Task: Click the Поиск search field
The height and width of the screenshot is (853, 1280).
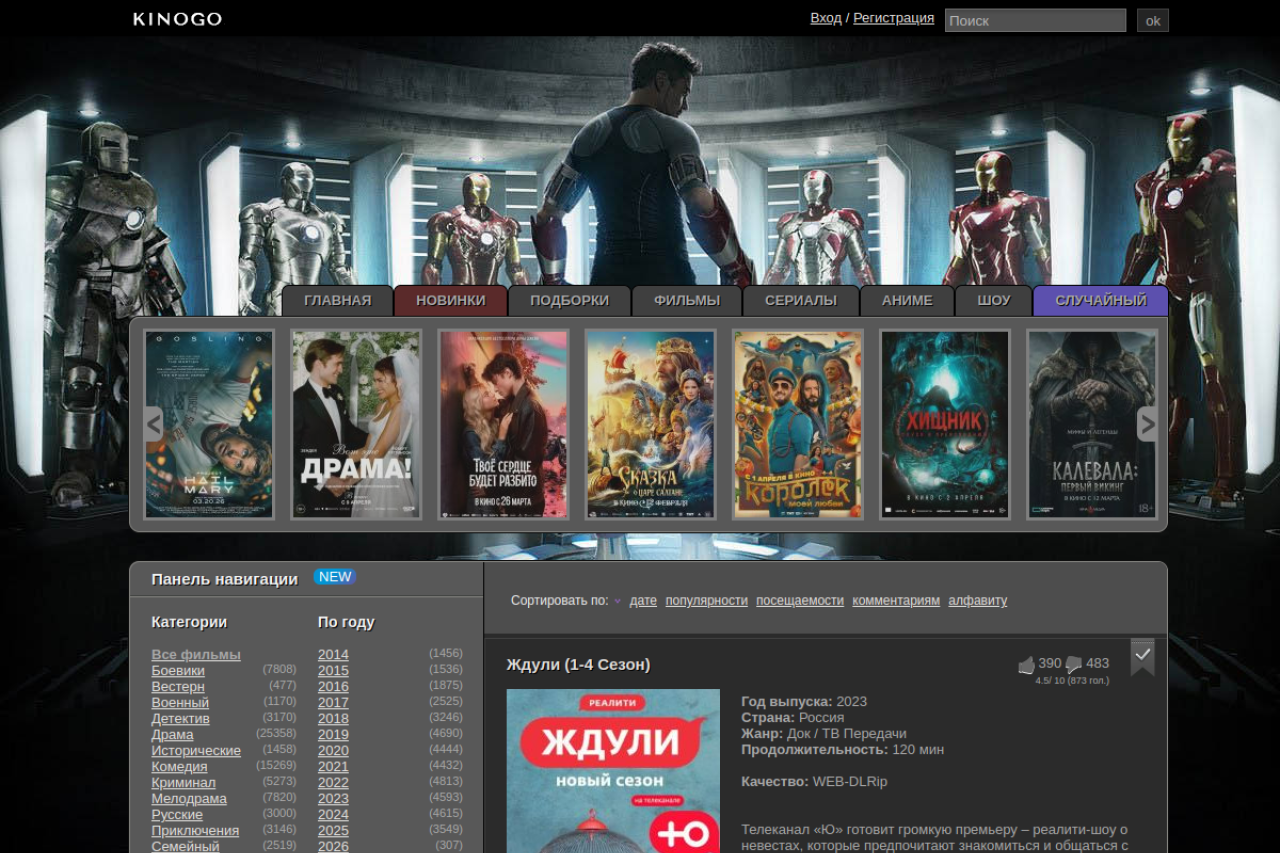Action: [x=1035, y=20]
